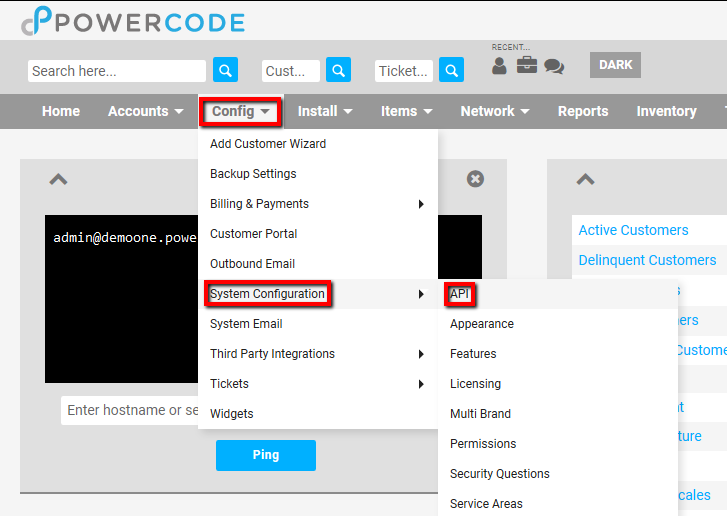This screenshot has width=727, height=516.
Task: Choose Multi Brand from the submenu
Action: 558,414
